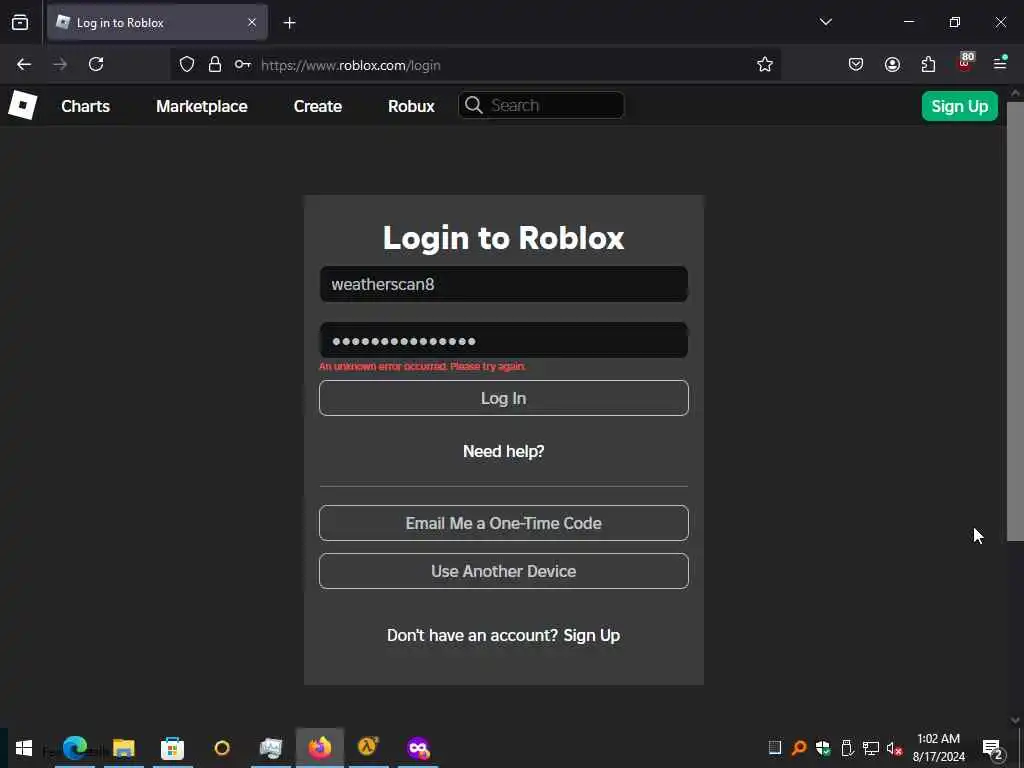Open the Pocket save icon
Viewport: 1024px width, 768px height.
click(856, 64)
